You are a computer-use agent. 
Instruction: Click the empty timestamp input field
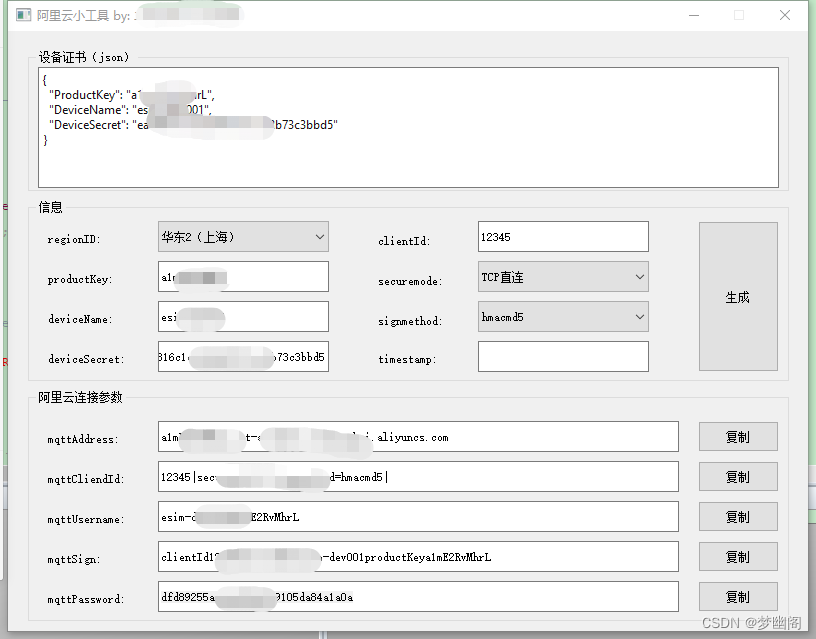coord(563,356)
